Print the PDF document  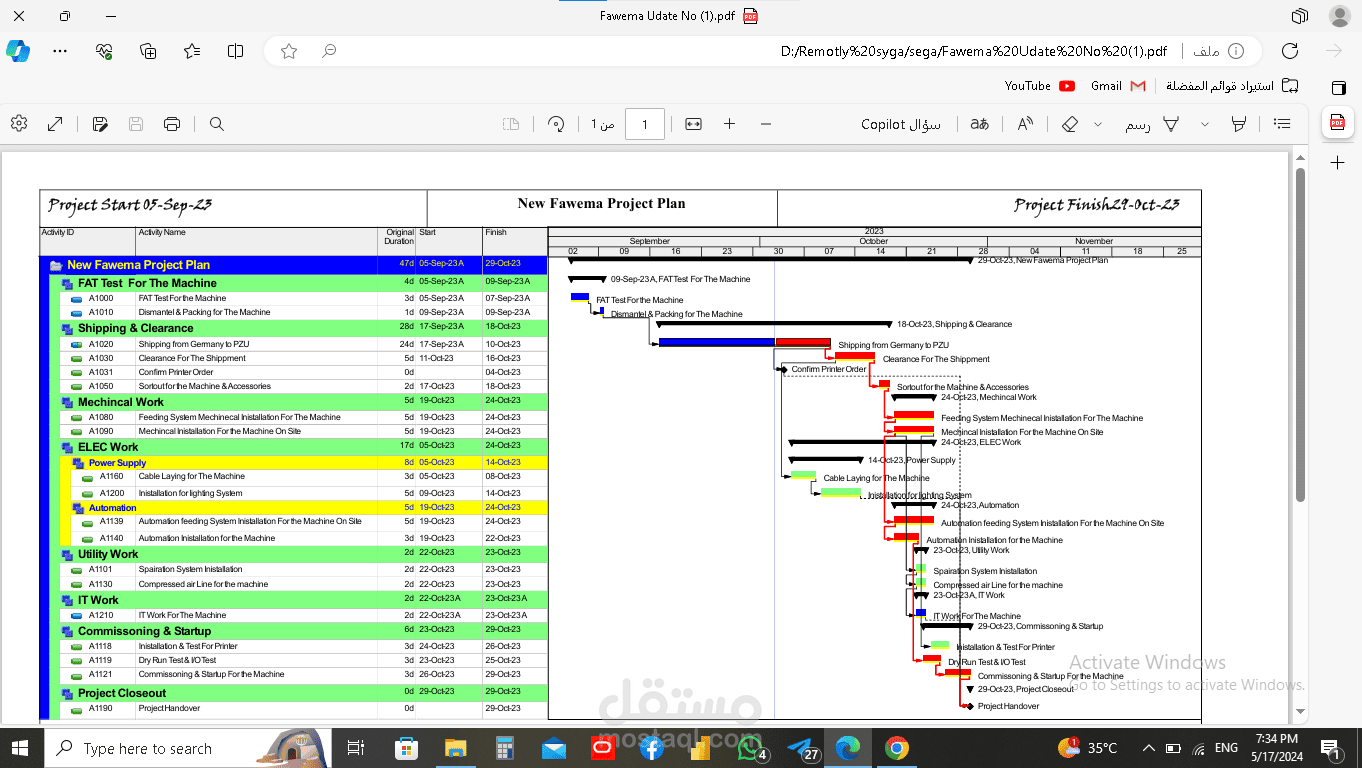[172, 124]
